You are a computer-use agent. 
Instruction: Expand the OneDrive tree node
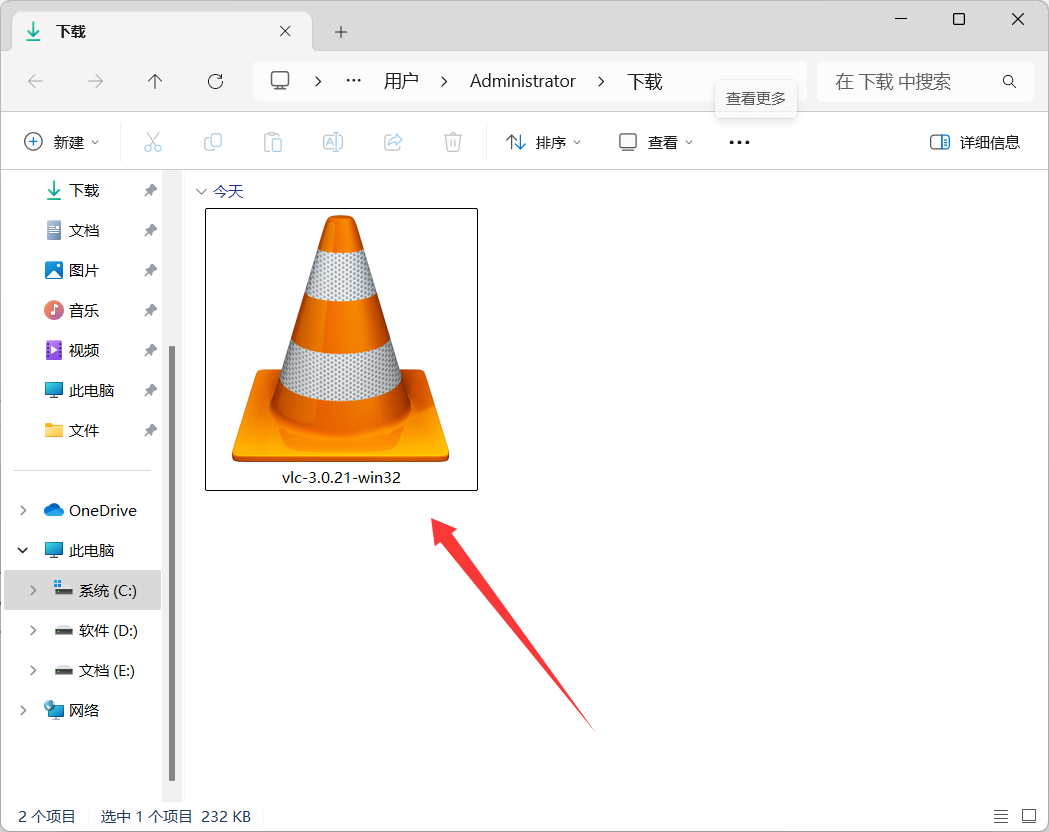[23, 510]
